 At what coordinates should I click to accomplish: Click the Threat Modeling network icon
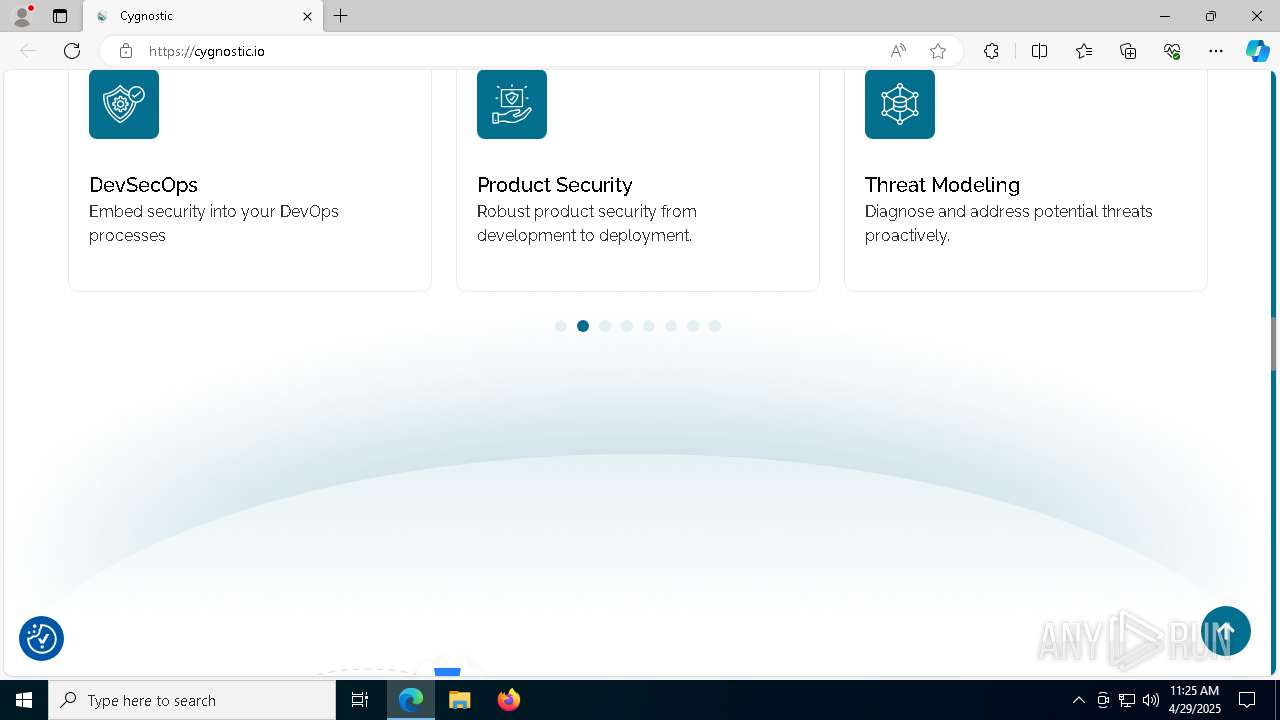coord(900,104)
